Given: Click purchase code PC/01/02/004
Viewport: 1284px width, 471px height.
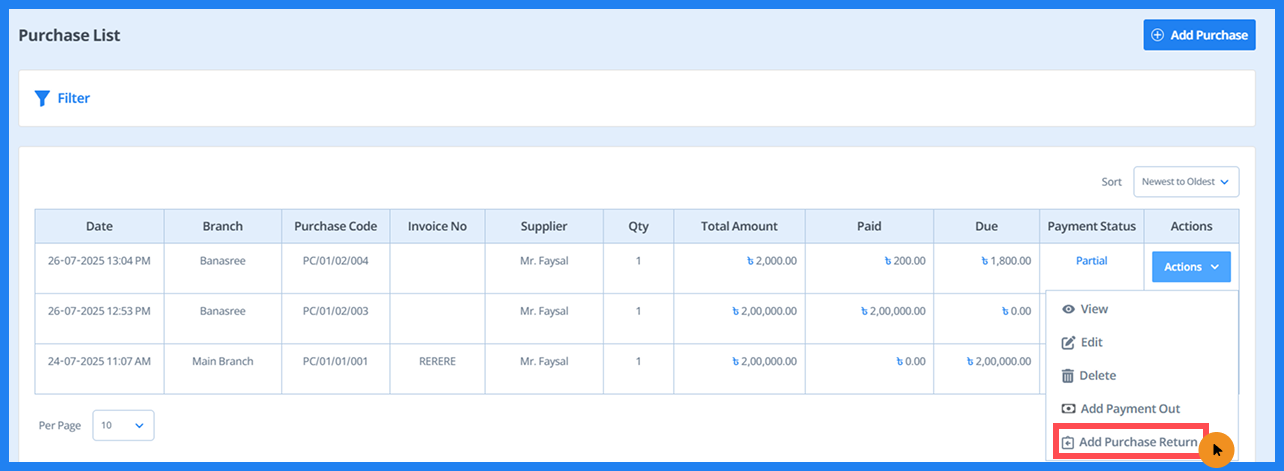Looking at the screenshot, I should pyautogui.click(x=335, y=261).
